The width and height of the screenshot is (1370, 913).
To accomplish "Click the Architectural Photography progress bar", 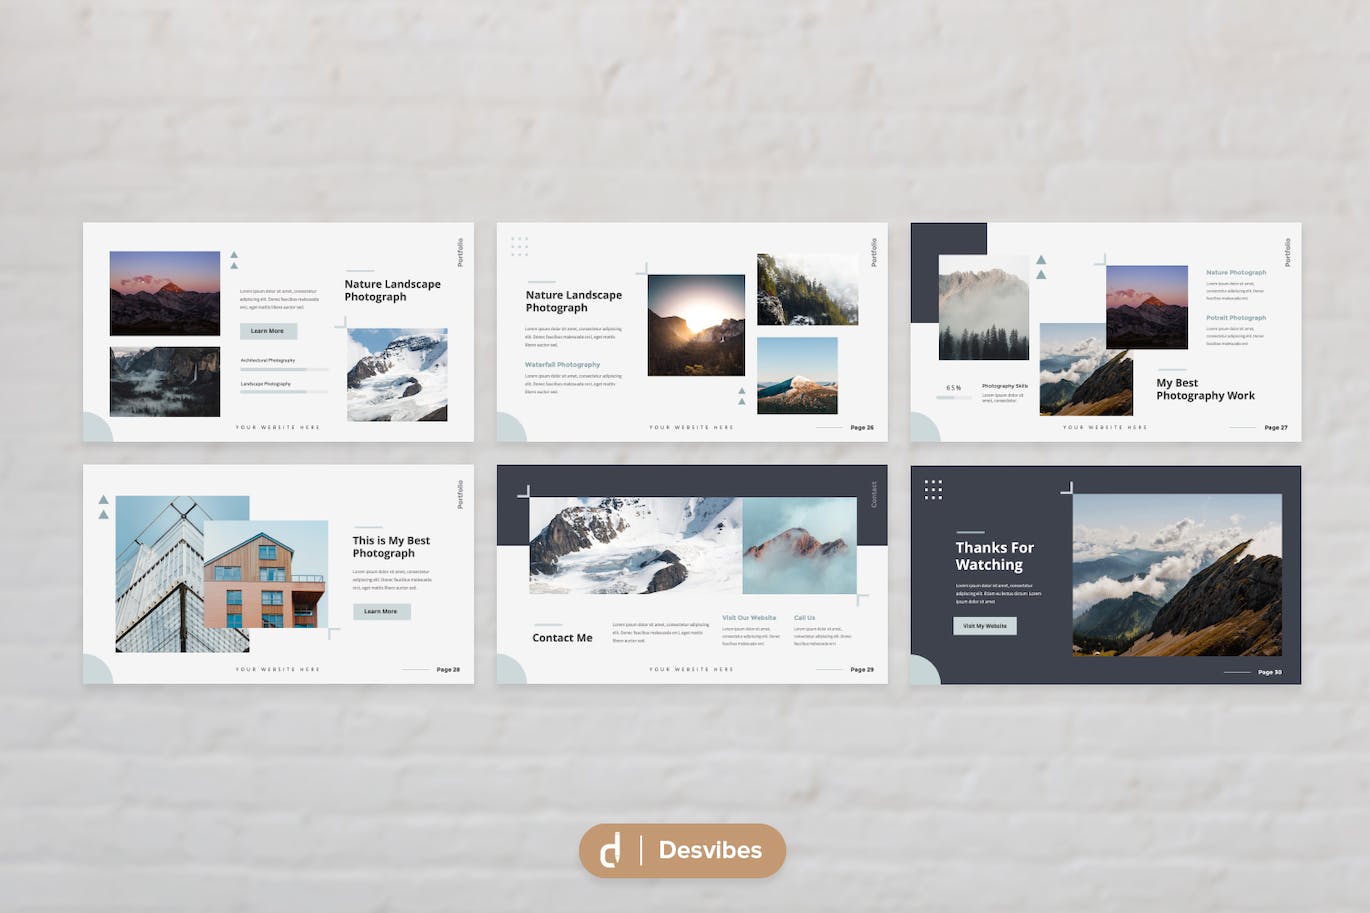I will (284, 369).
